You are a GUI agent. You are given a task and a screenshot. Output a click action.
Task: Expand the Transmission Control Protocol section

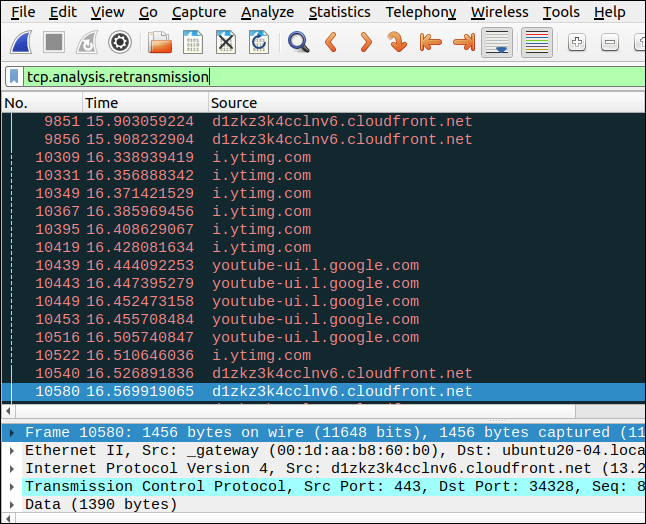click(x=11, y=486)
